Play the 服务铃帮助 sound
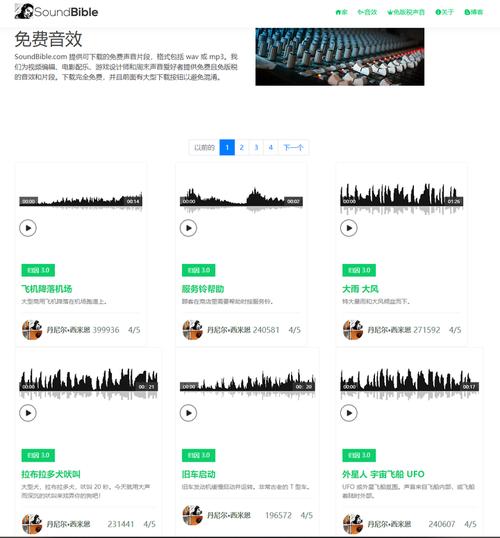The height and width of the screenshot is (538, 500). [x=188, y=228]
